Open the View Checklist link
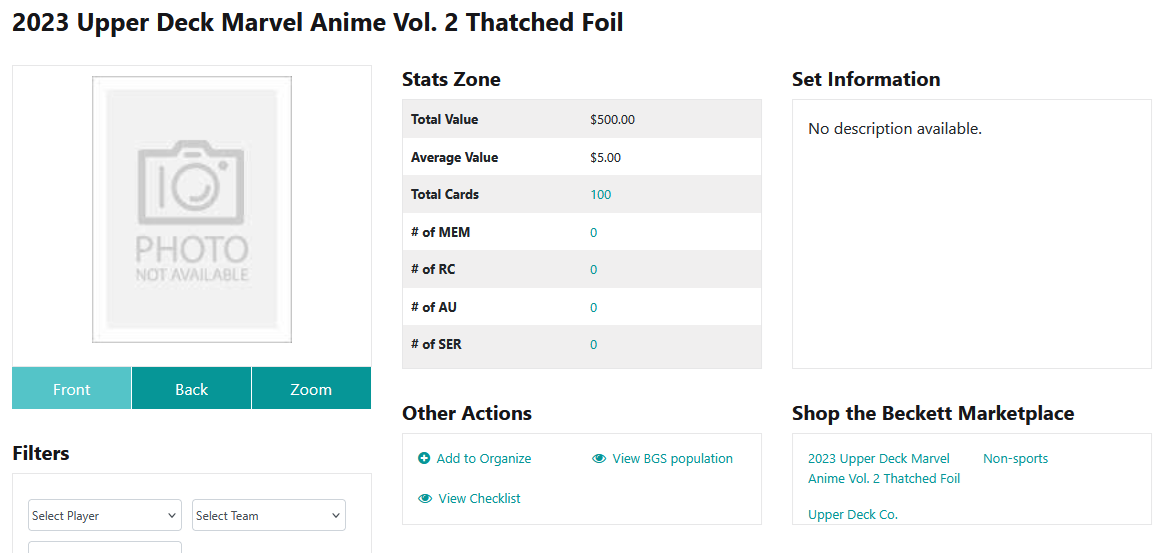This screenshot has width=1168, height=553. coord(480,499)
